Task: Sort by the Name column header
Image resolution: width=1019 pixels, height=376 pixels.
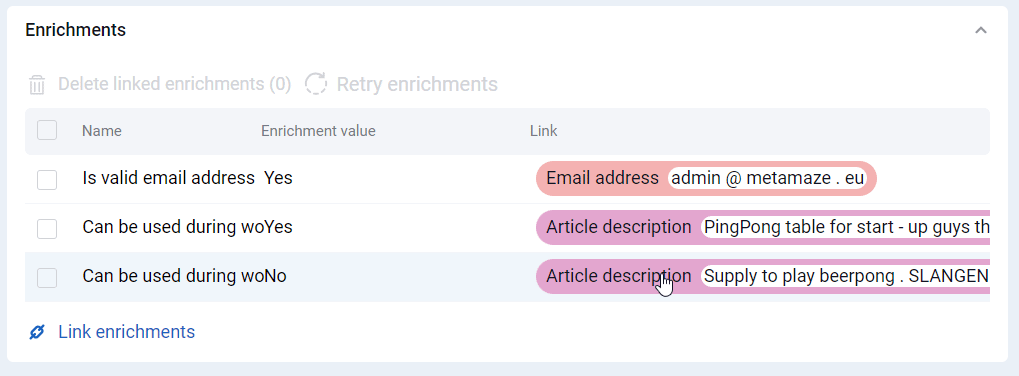Action: click(101, 131)
